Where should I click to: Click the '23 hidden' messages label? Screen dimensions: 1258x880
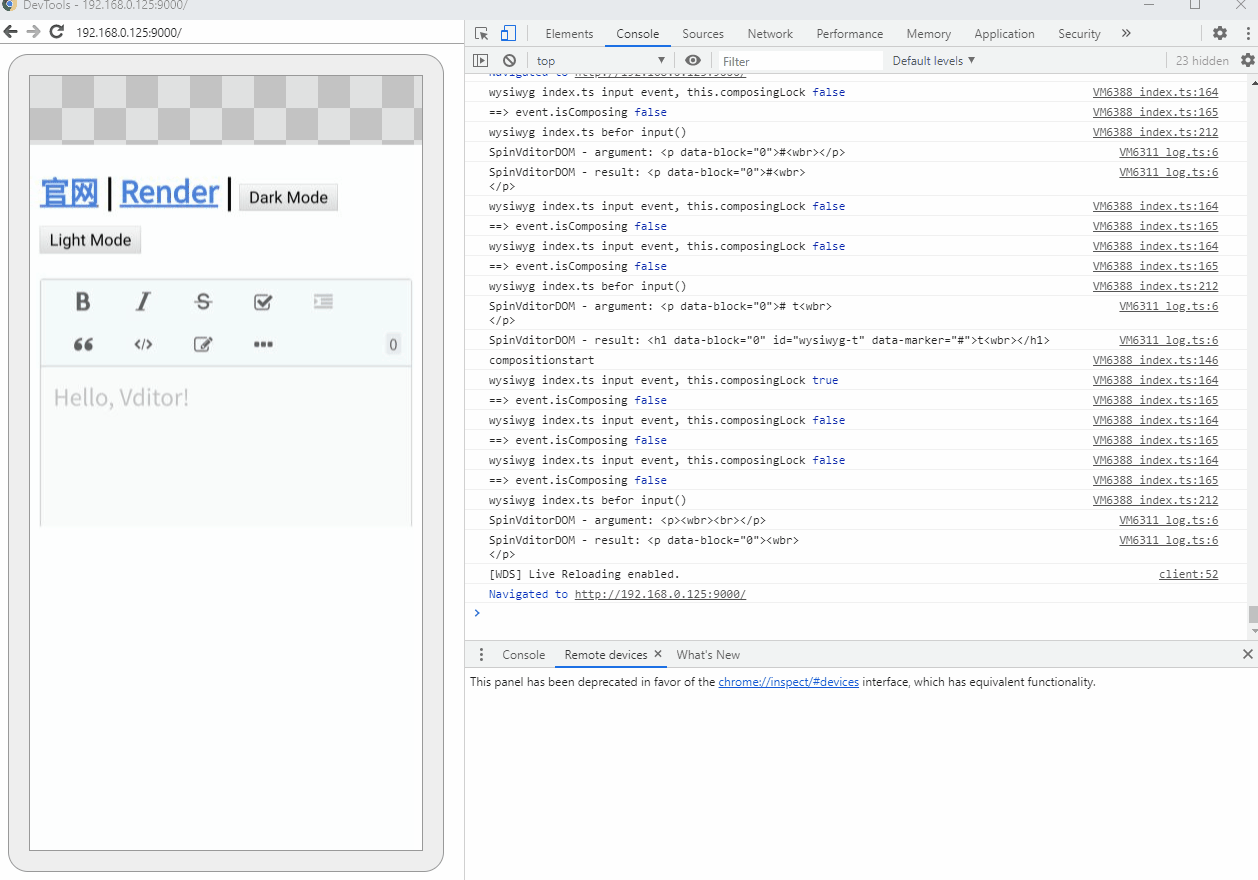[x=1202, y=61]
